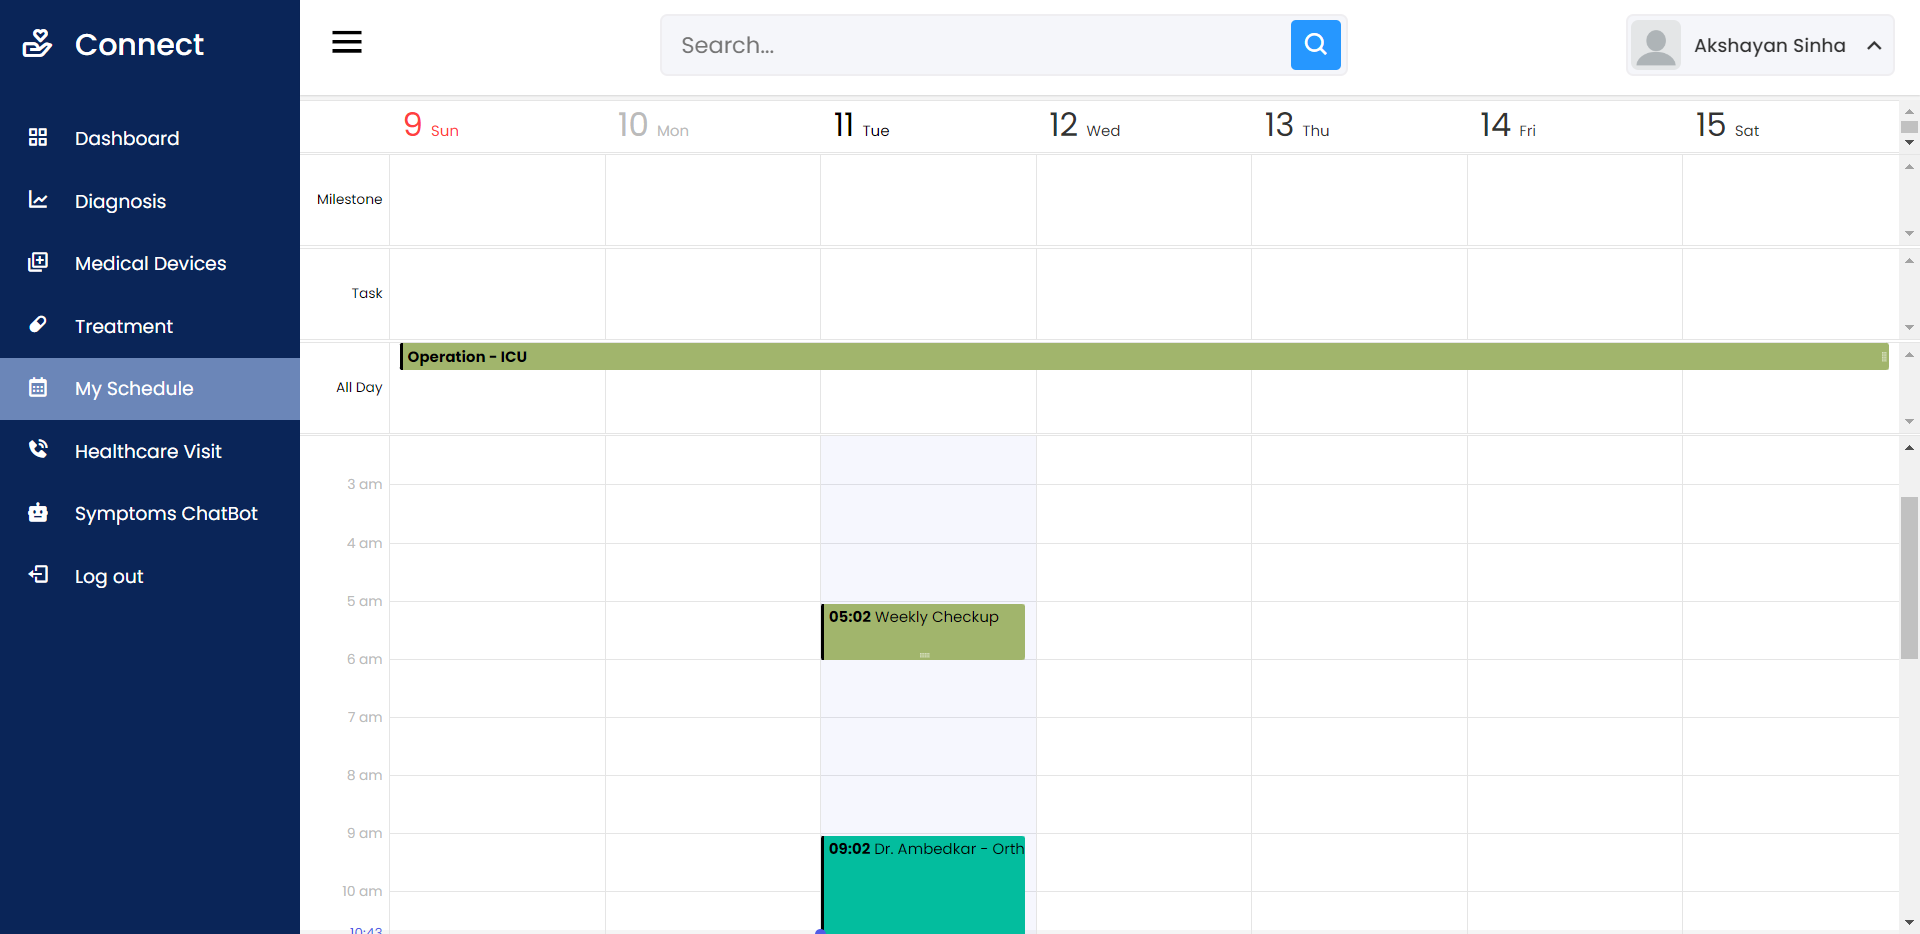1920x934 pixels.
Task: Toggle the hamburger sidebar menu
Action: point(347,42)
